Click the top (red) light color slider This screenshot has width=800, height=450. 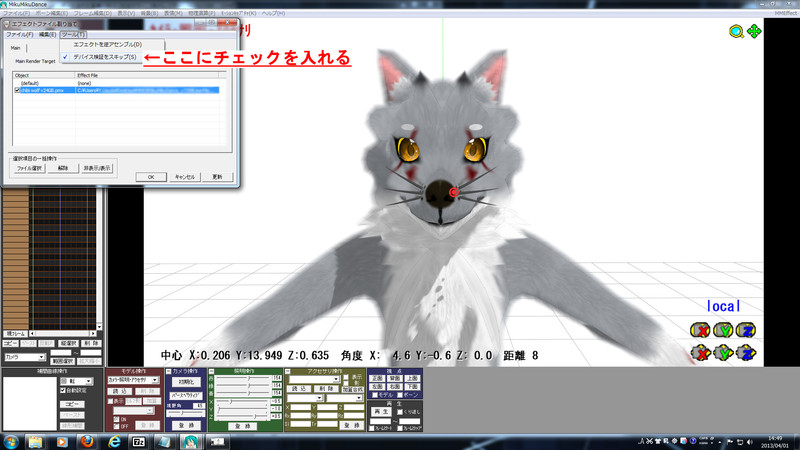point(243,379)
